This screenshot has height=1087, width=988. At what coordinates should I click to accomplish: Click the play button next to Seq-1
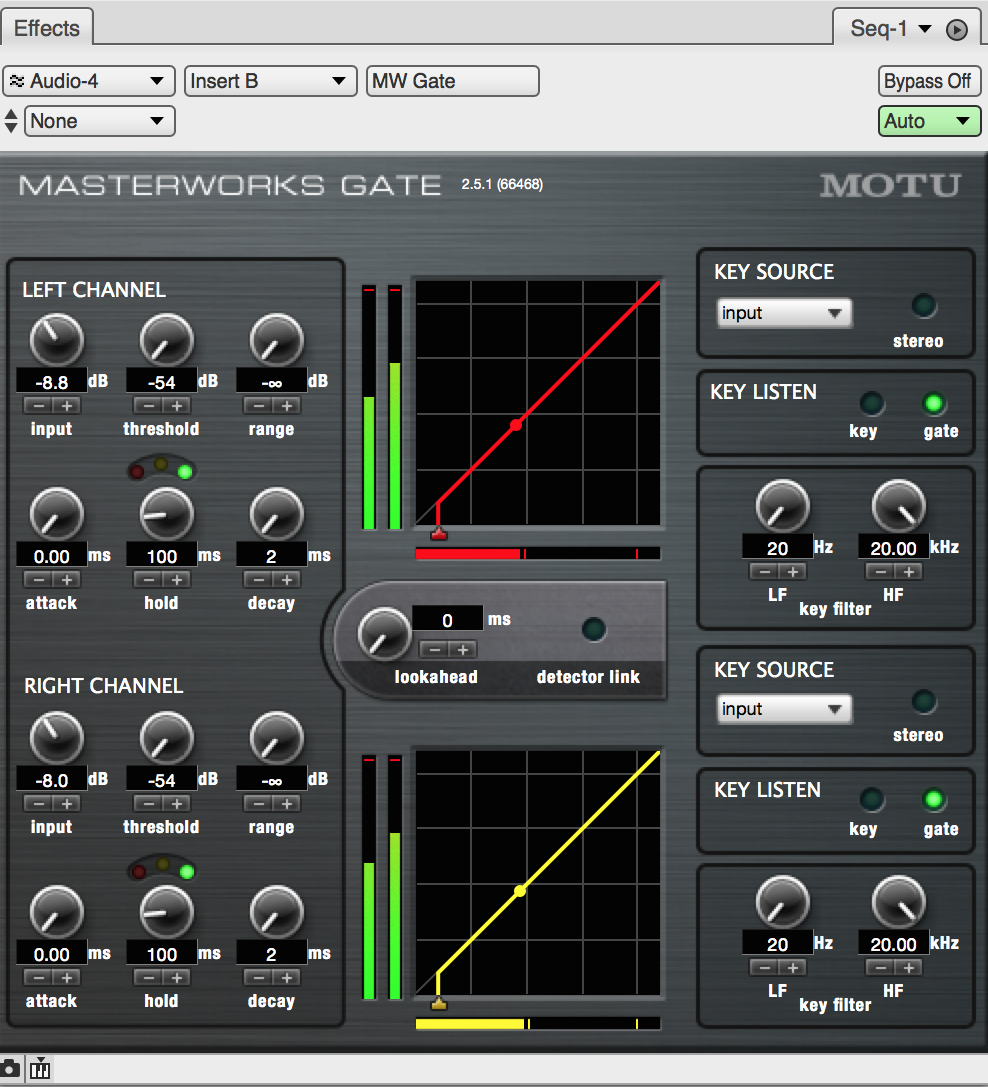[957, 30]
